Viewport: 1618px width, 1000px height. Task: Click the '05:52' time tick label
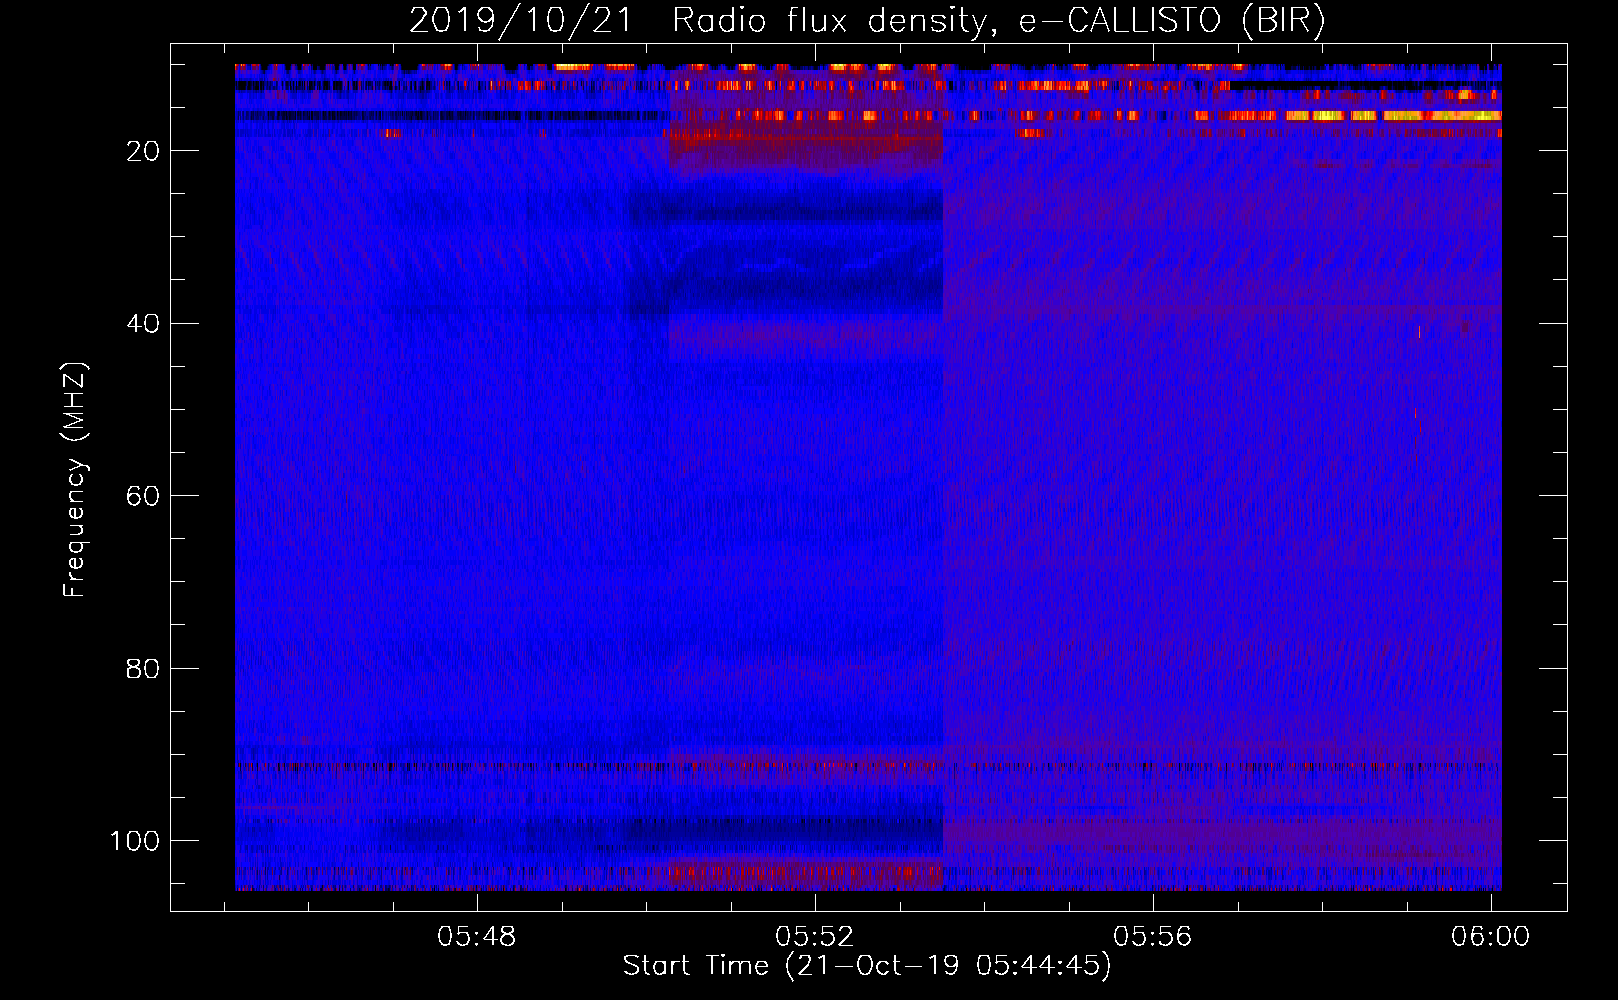[815, 937]
